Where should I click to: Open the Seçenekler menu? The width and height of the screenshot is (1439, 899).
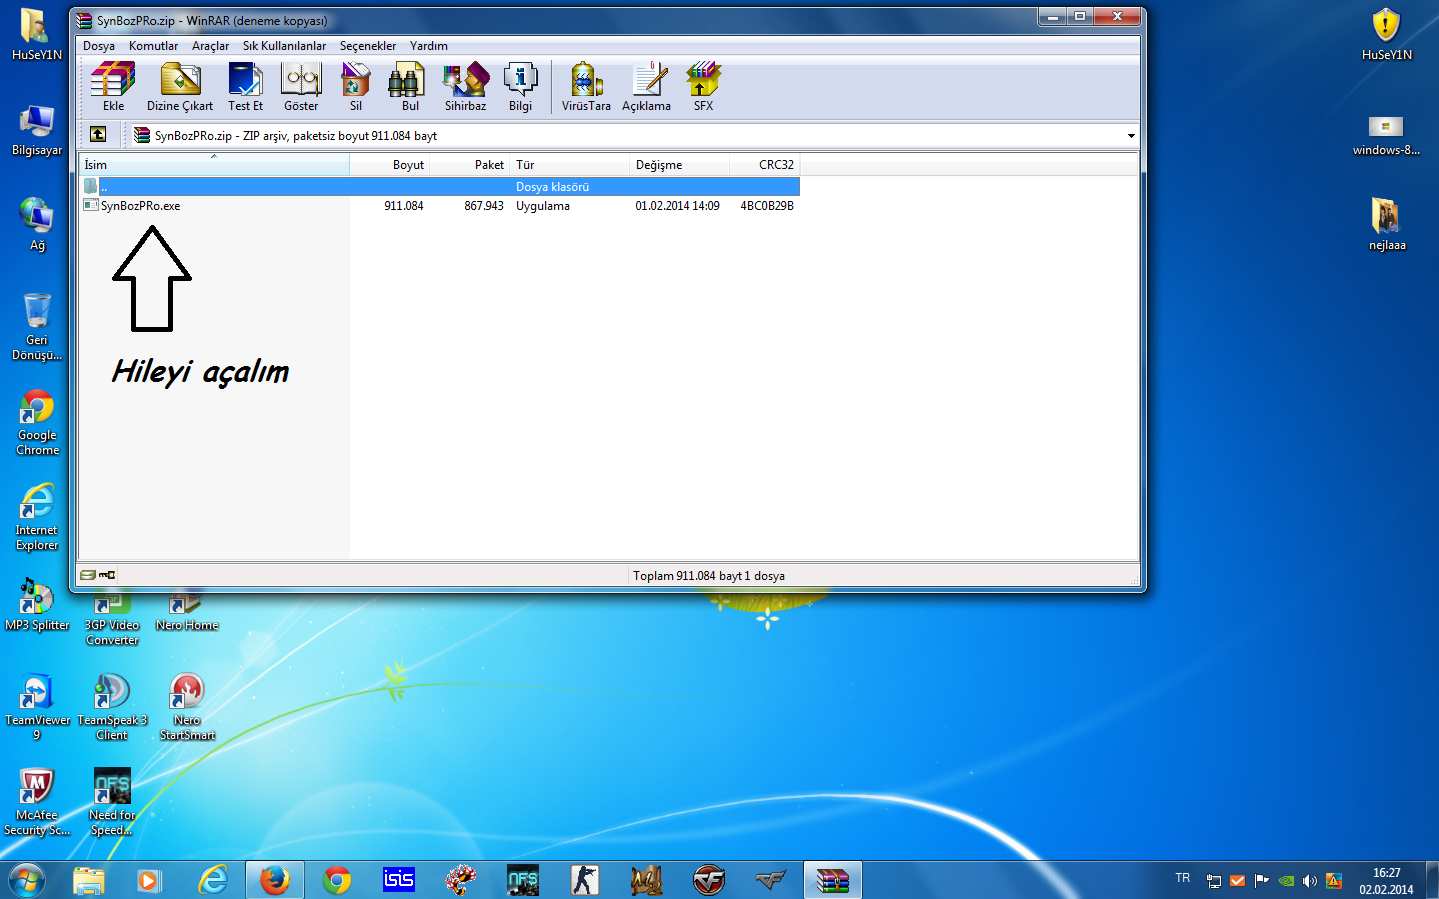pos(367,46)
